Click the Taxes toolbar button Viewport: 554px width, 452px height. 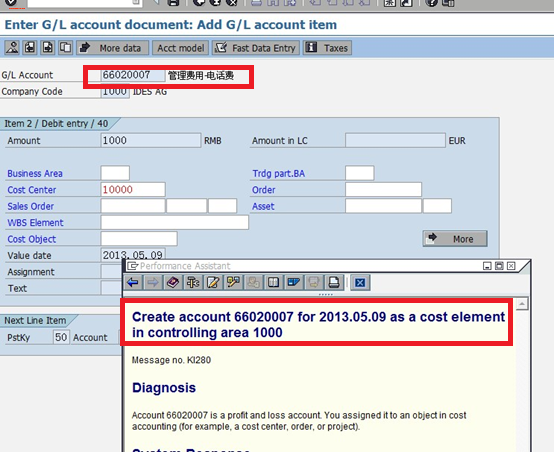click(328, 48)
